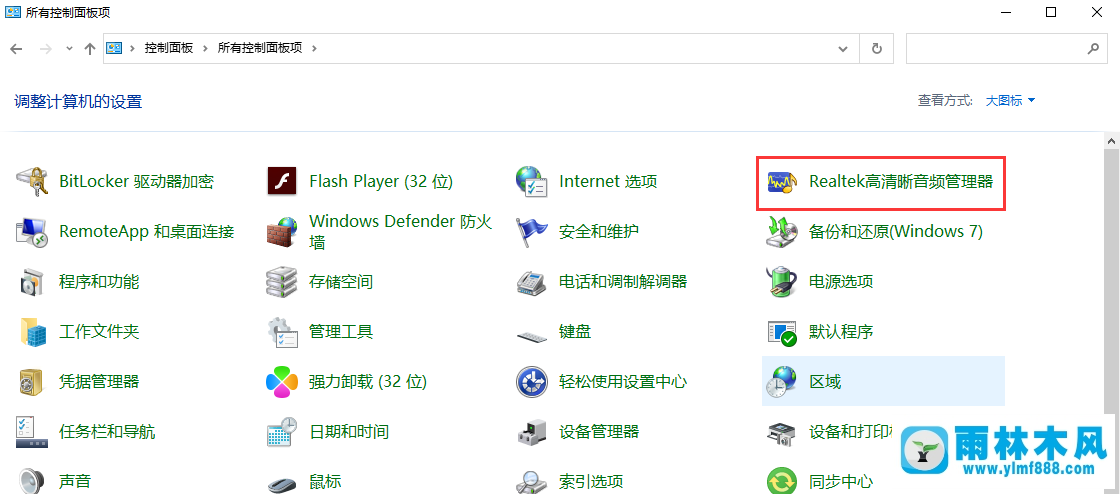Open the 默认程序 icon
This screenshot has width=1120, height=494.
[781, 333]
